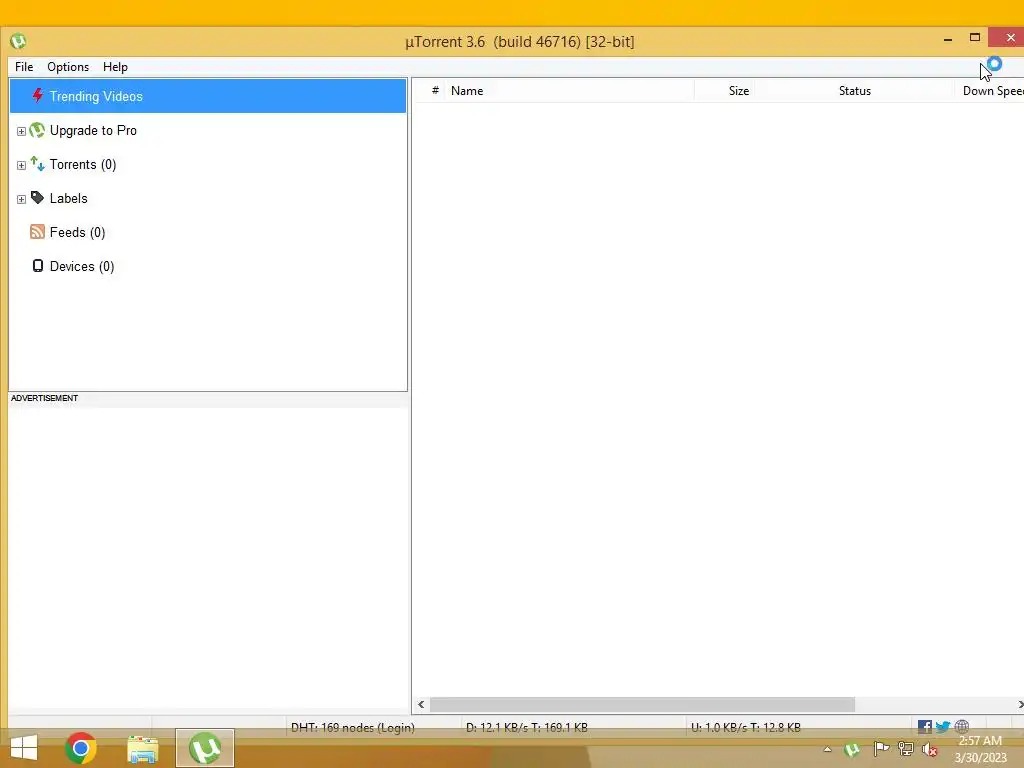Minimize the uTorrent window

pos(948,39)
